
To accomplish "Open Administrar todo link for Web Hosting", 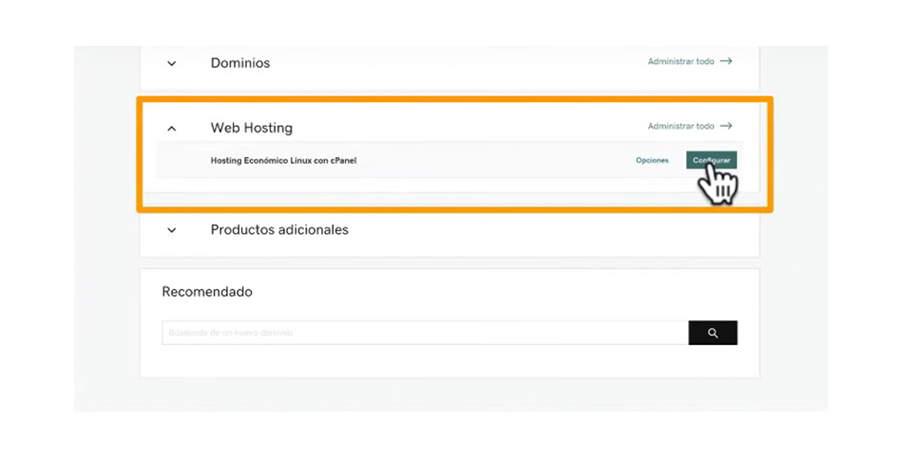I will tap(690, 126).
